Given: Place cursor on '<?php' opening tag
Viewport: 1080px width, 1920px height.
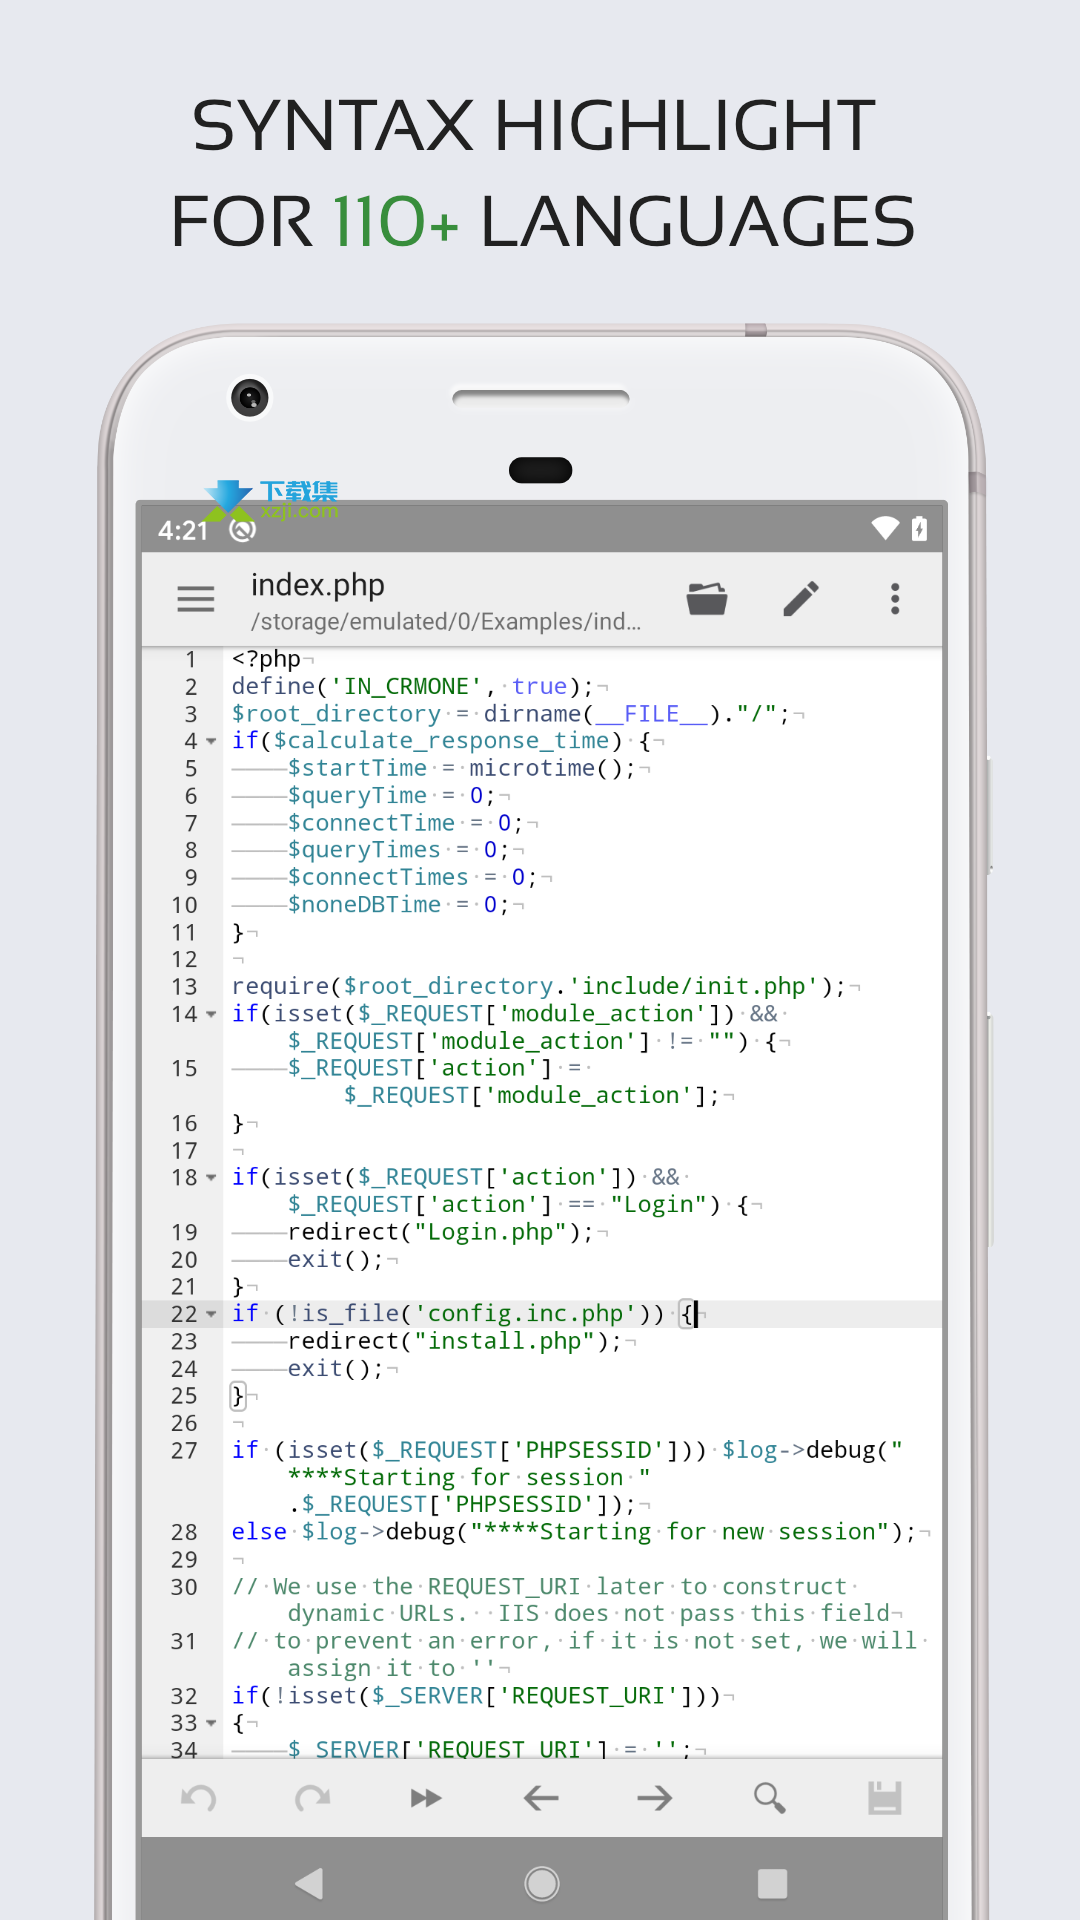Looking at the screenshot, I should click(266, 659).
